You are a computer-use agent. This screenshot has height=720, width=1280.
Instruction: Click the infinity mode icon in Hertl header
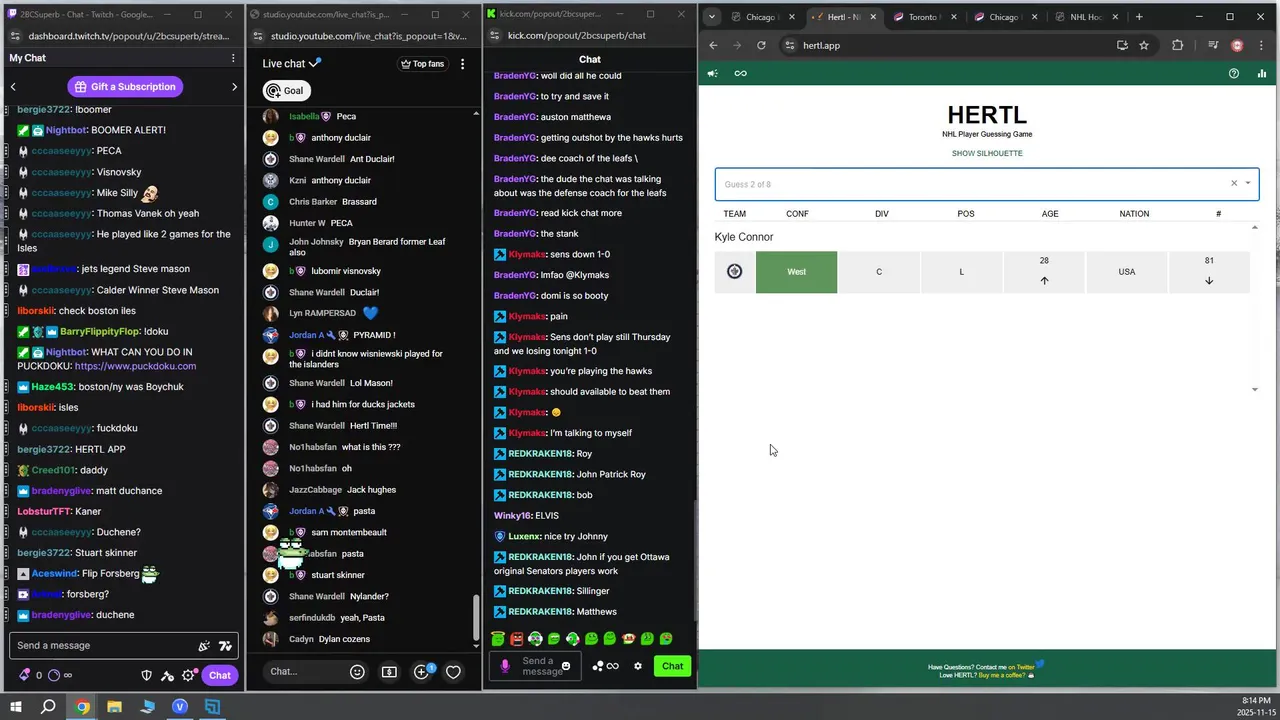(x=741, y=73)
